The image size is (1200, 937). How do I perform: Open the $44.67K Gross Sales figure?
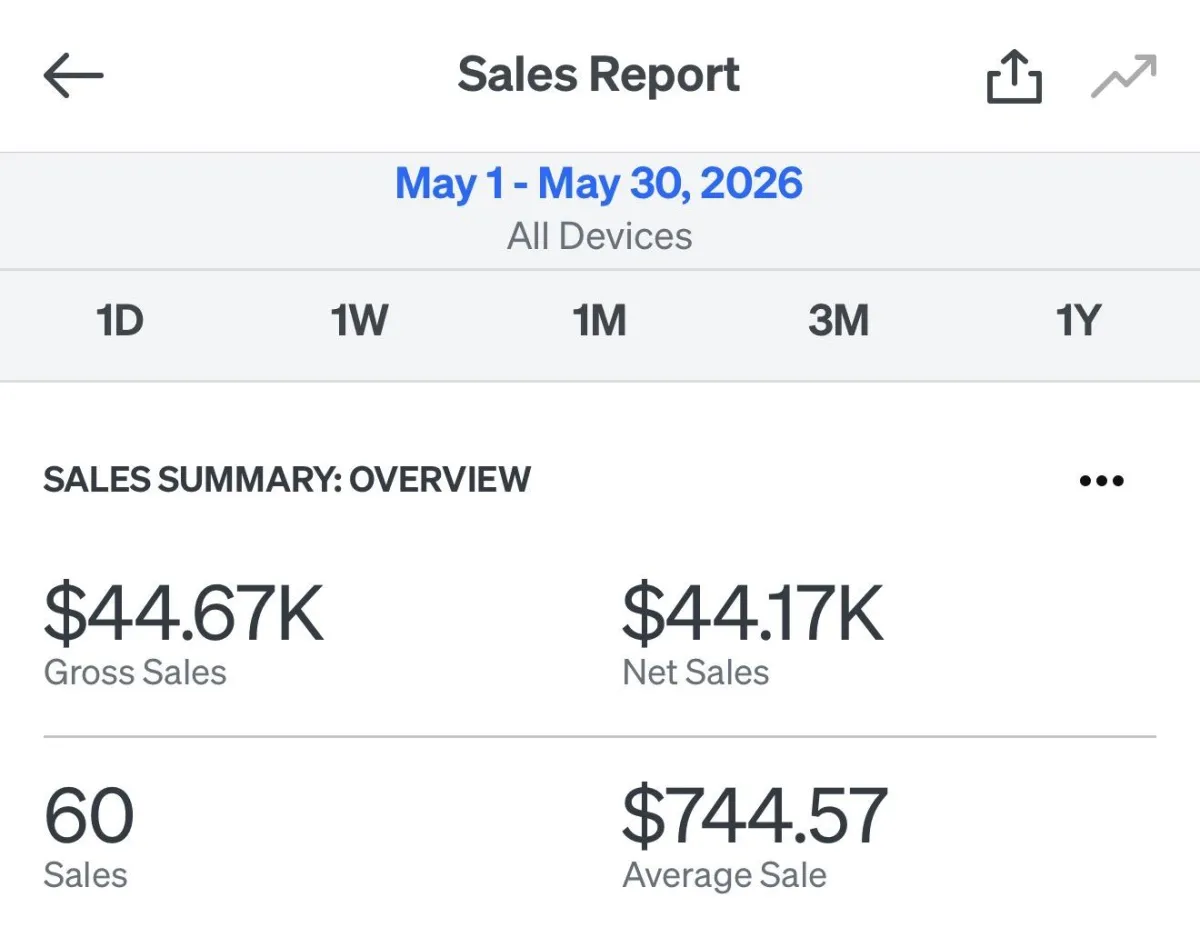pos(184,613)
